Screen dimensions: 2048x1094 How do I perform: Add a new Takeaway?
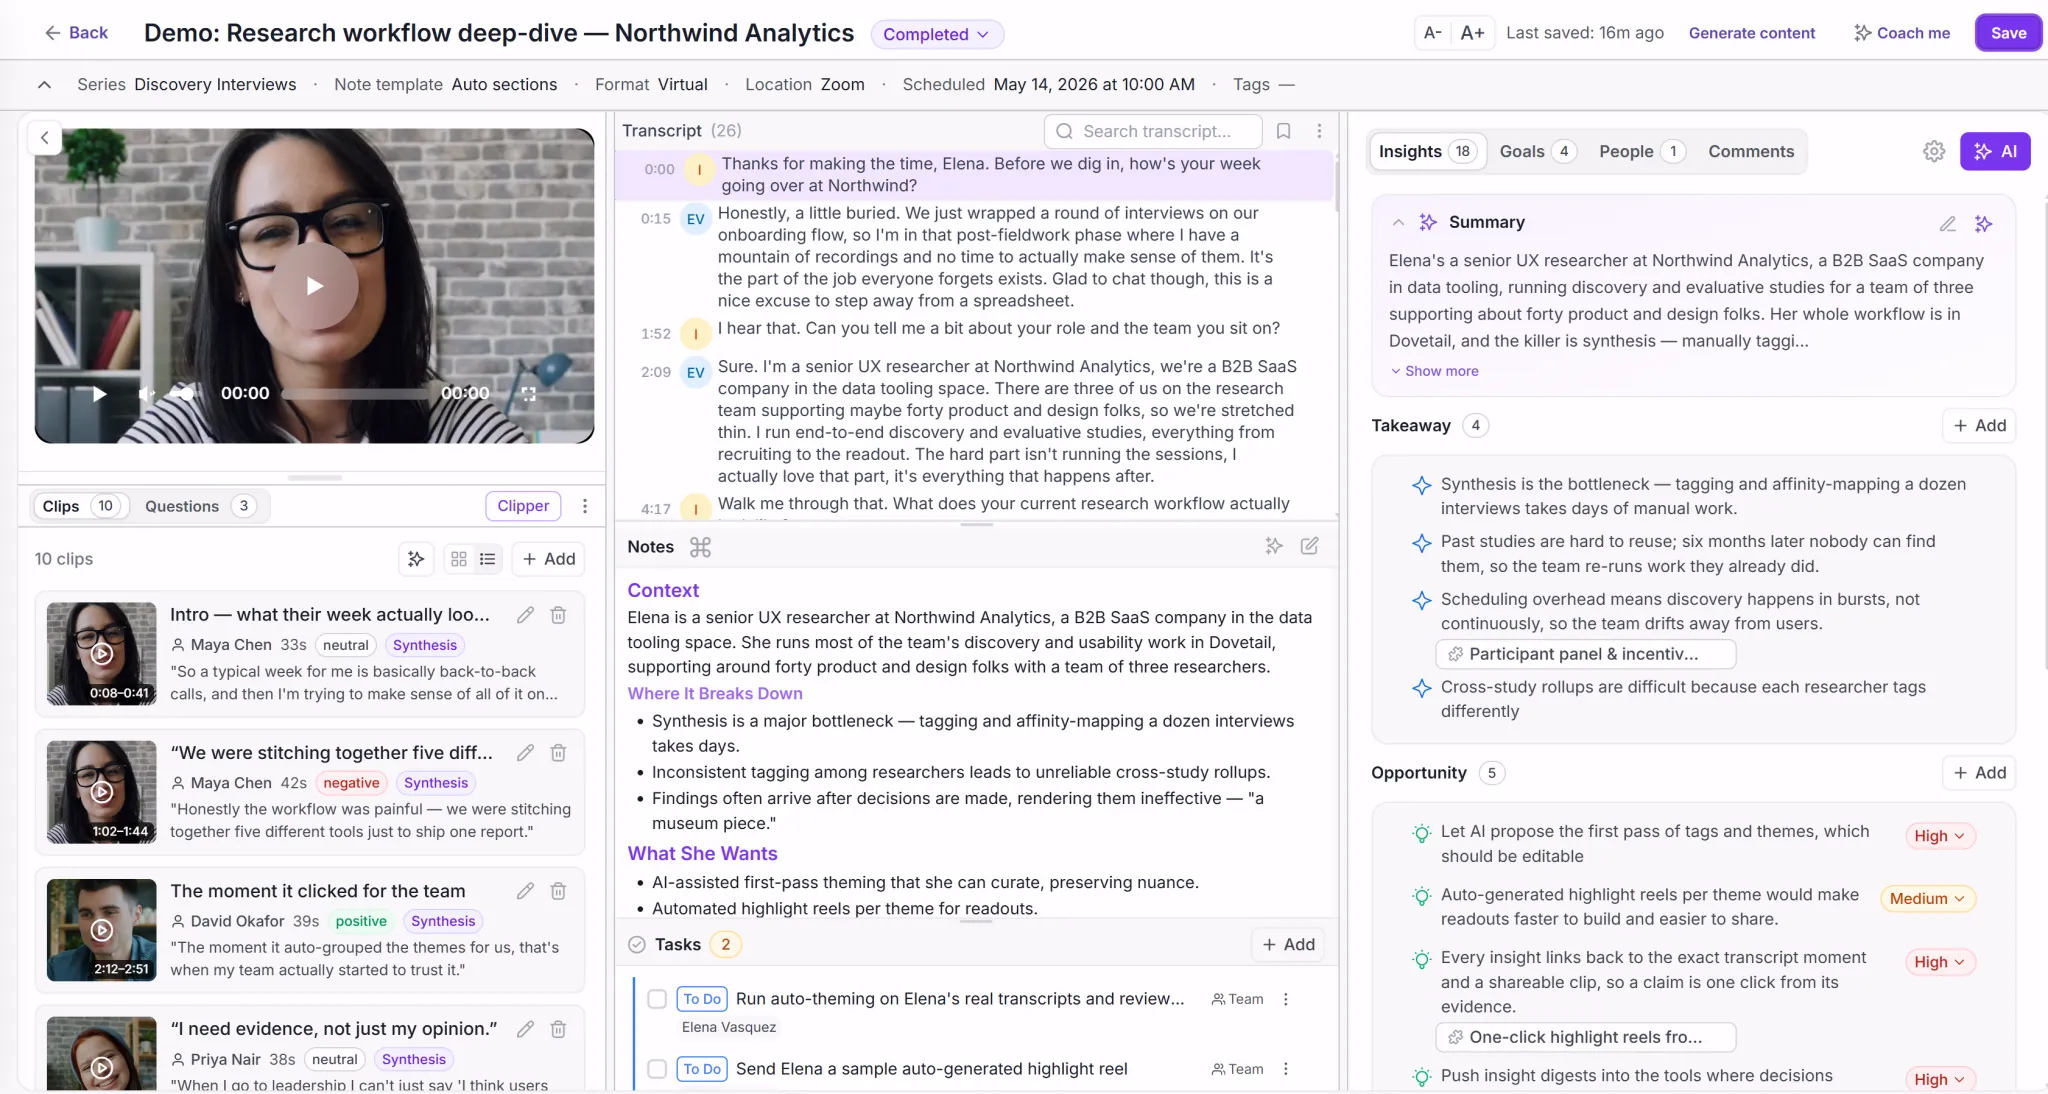[1979, 426]
